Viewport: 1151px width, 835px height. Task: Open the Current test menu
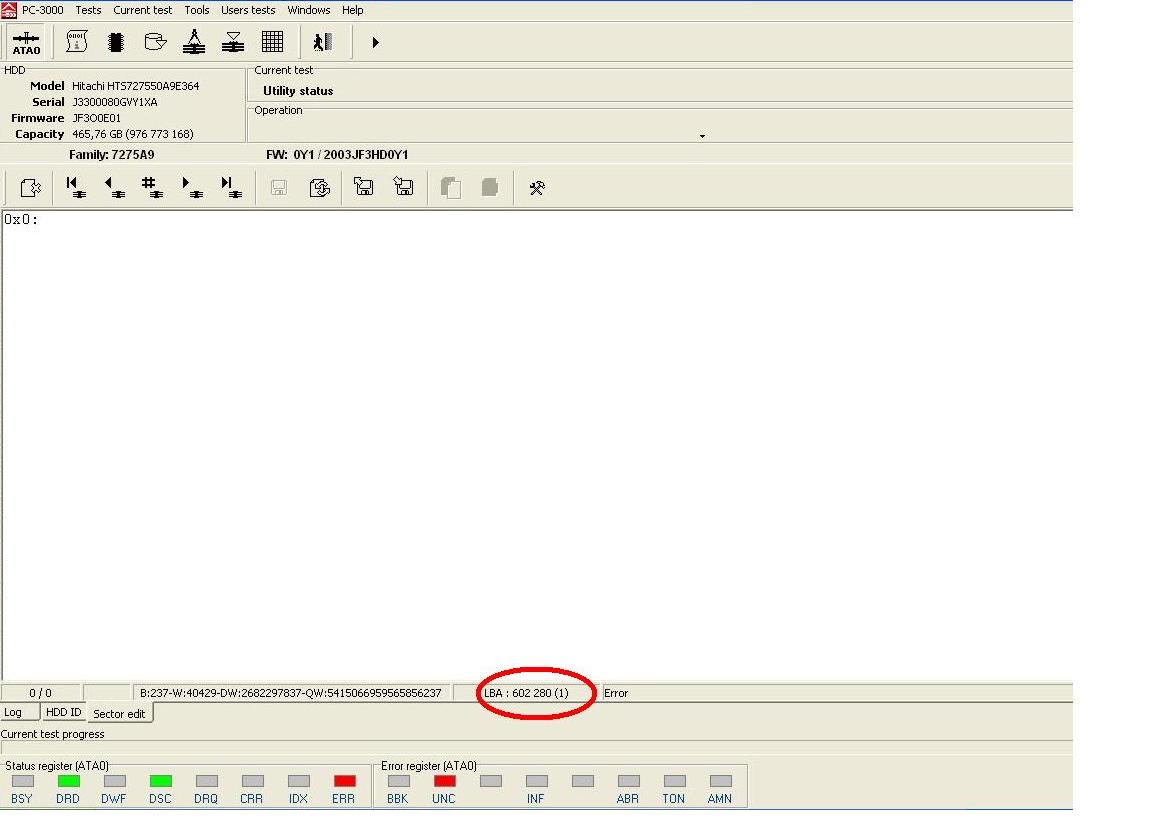[x=142, y=10]
